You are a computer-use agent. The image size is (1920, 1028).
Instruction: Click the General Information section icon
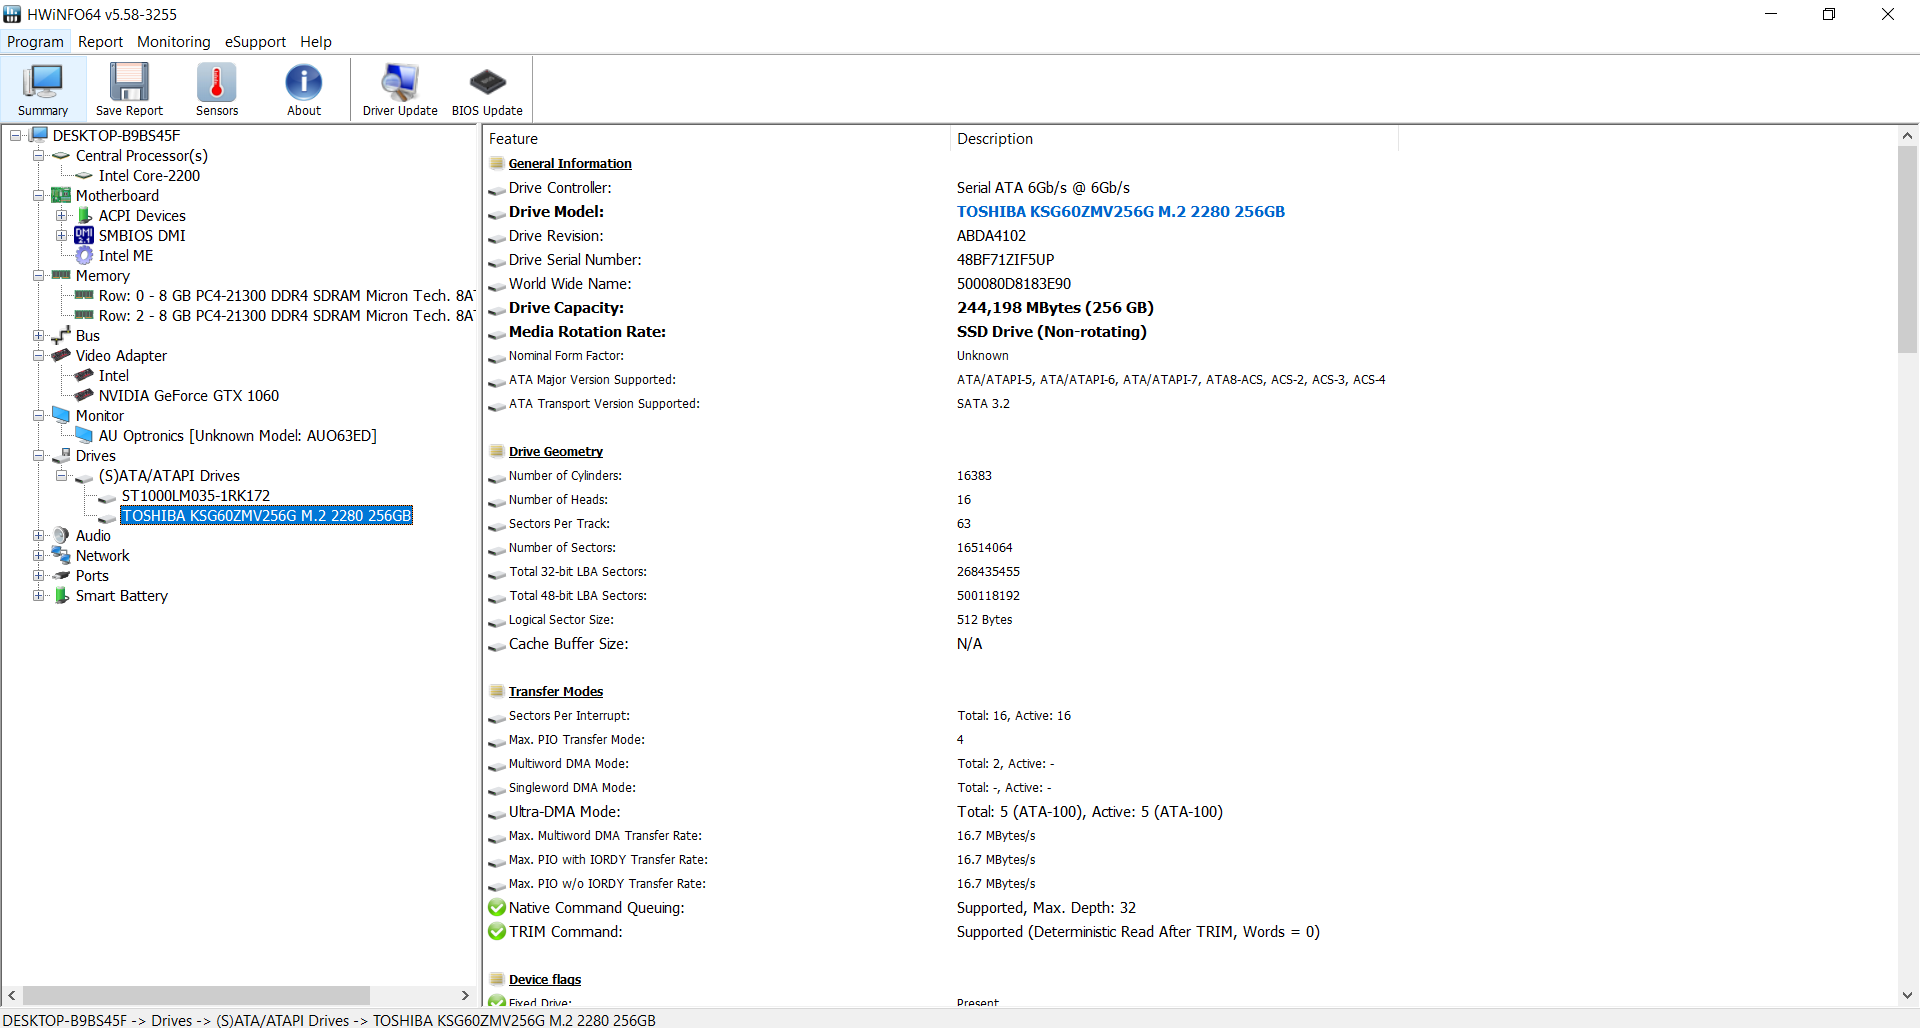(x=497, y=164)
